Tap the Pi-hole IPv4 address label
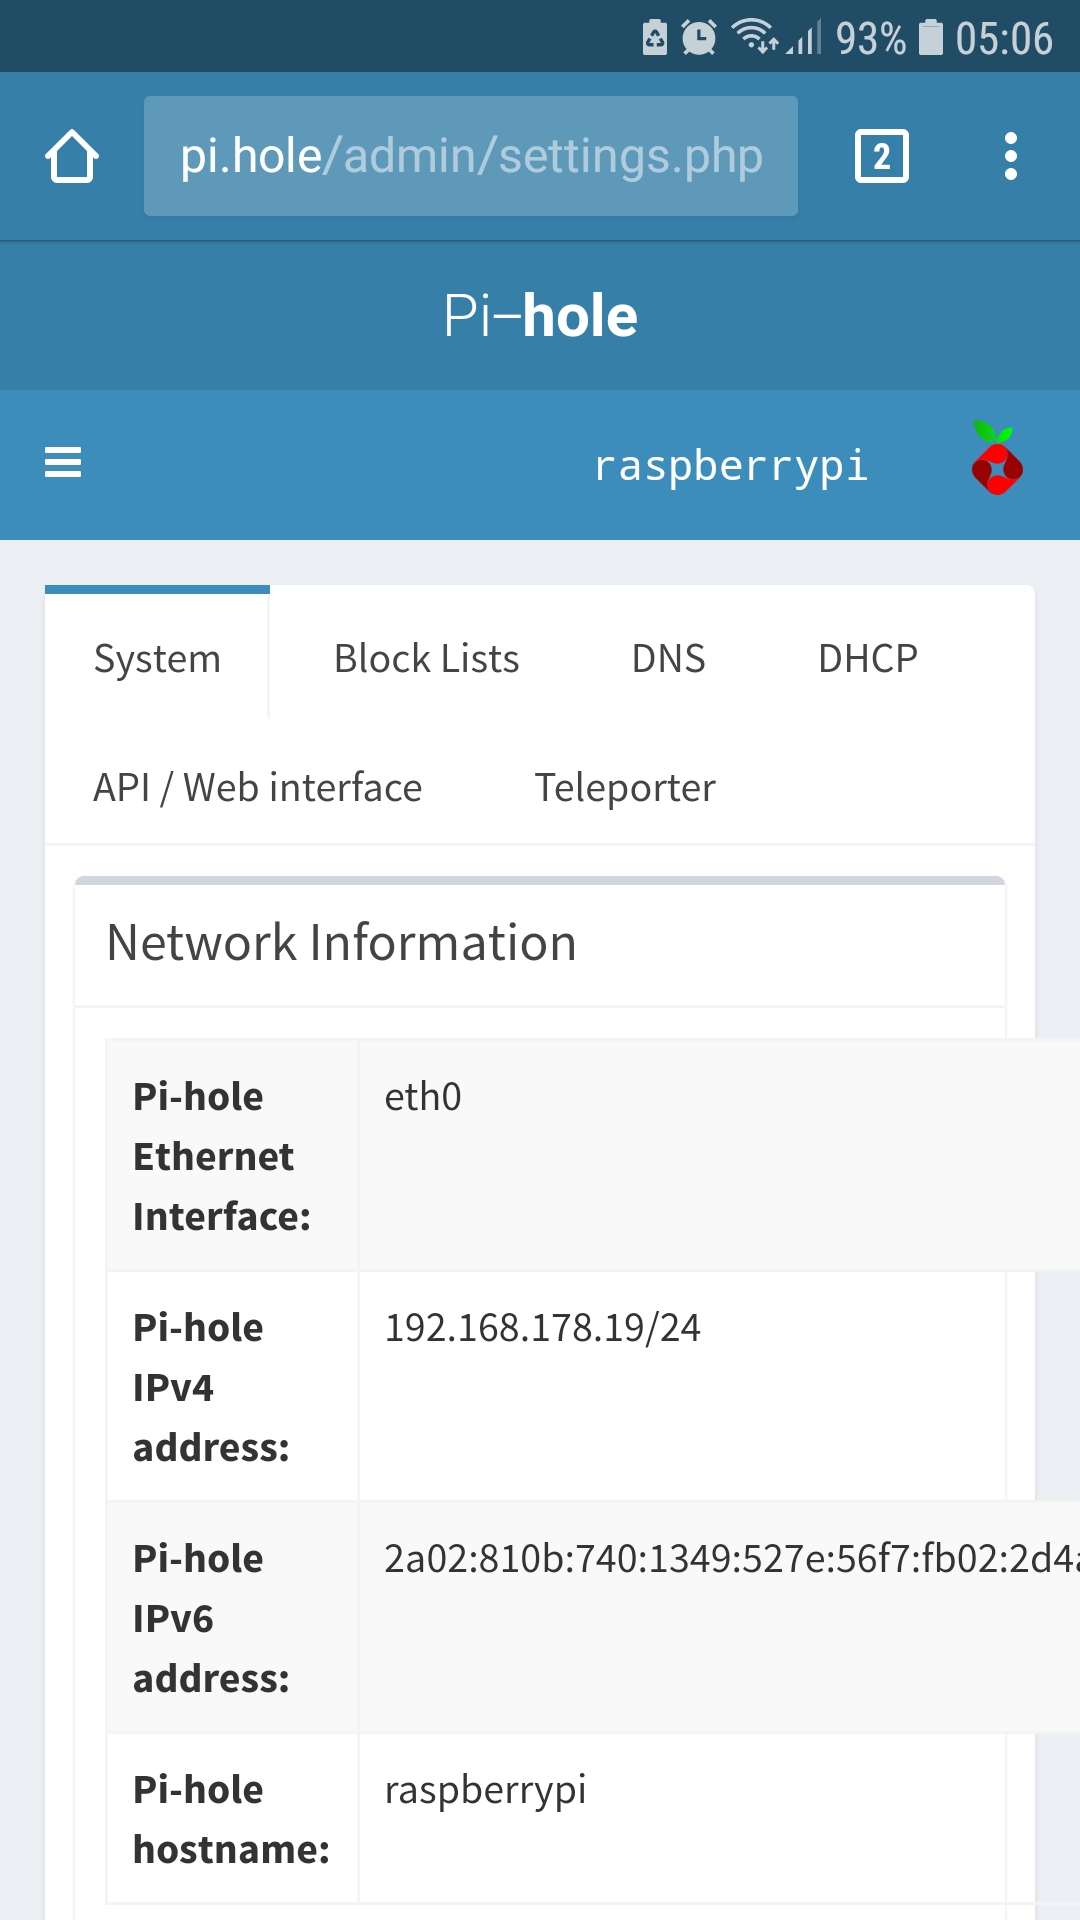1080x1920 pixels. tap(211, 1387)
